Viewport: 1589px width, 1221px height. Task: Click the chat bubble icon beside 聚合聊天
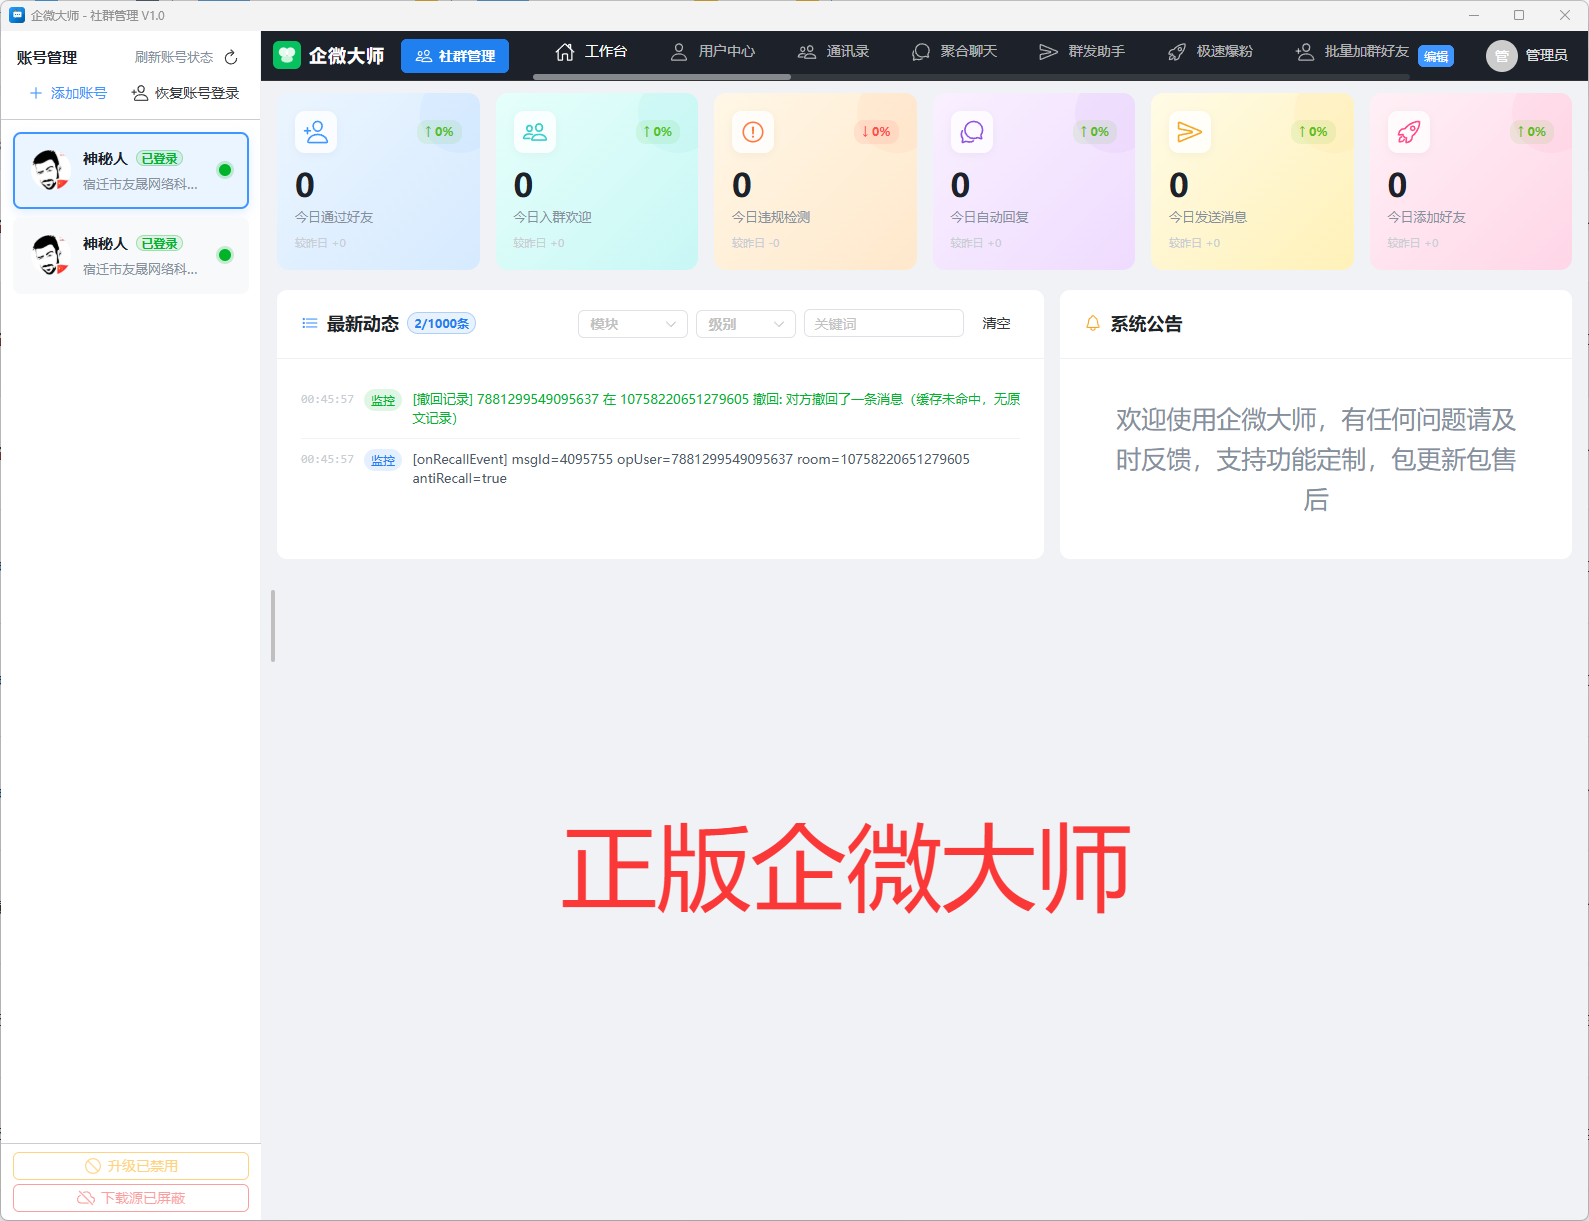[921, 51]
